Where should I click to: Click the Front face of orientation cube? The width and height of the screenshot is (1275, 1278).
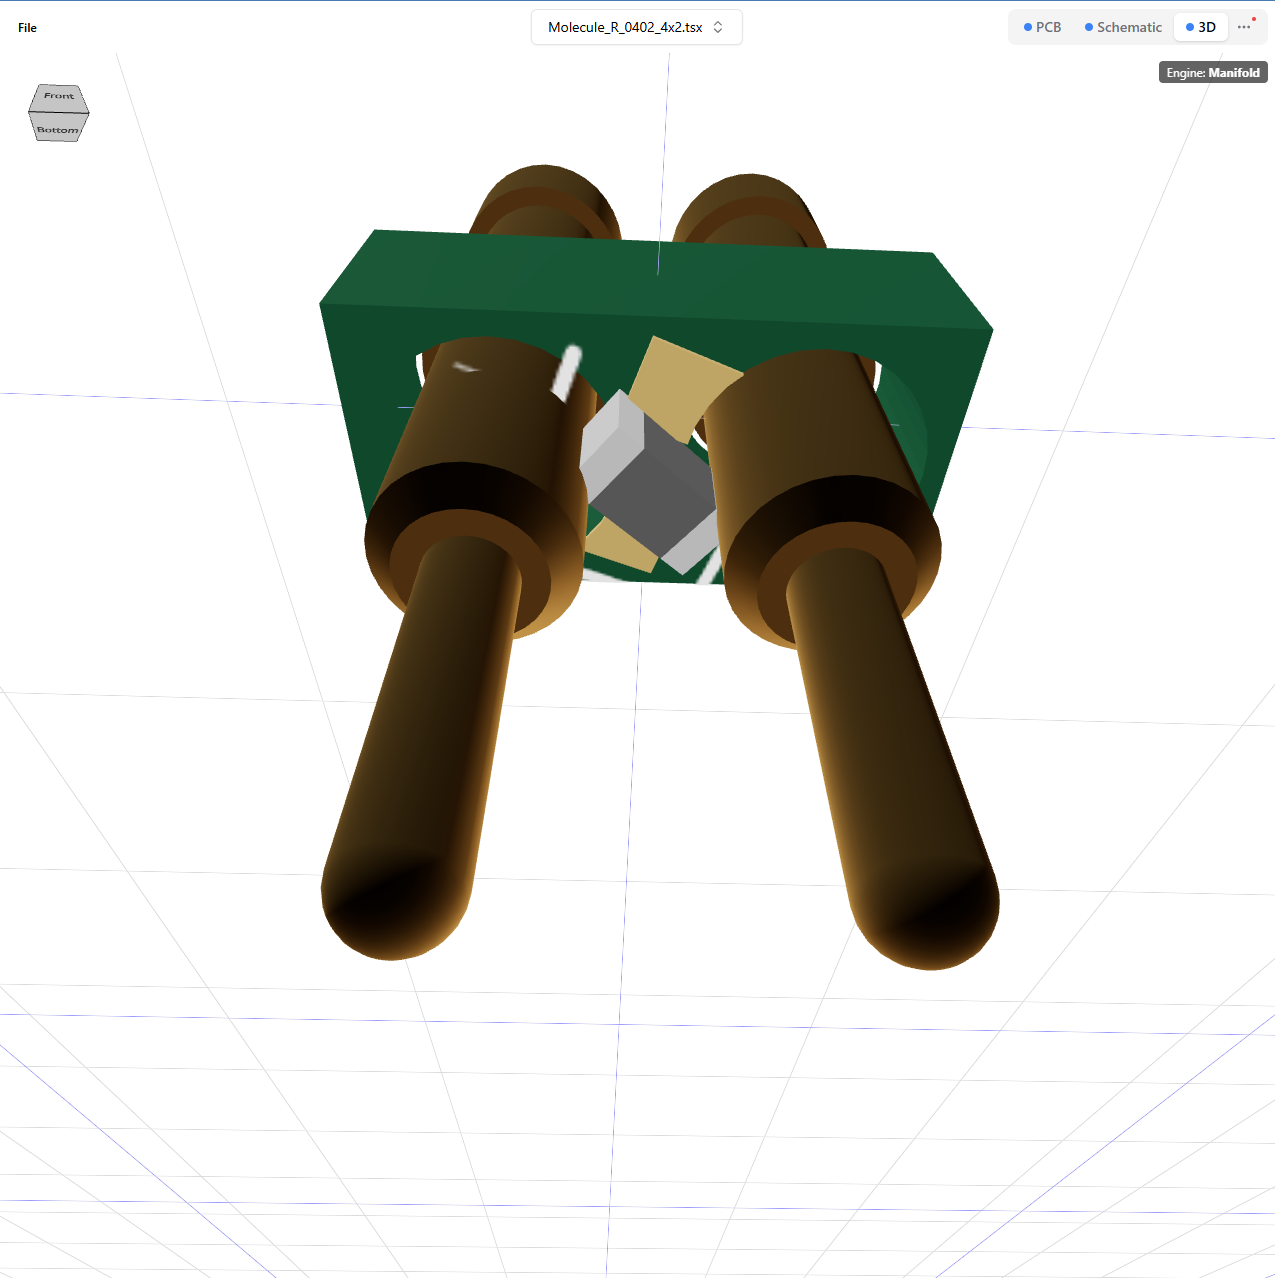(x=59, y=97)
